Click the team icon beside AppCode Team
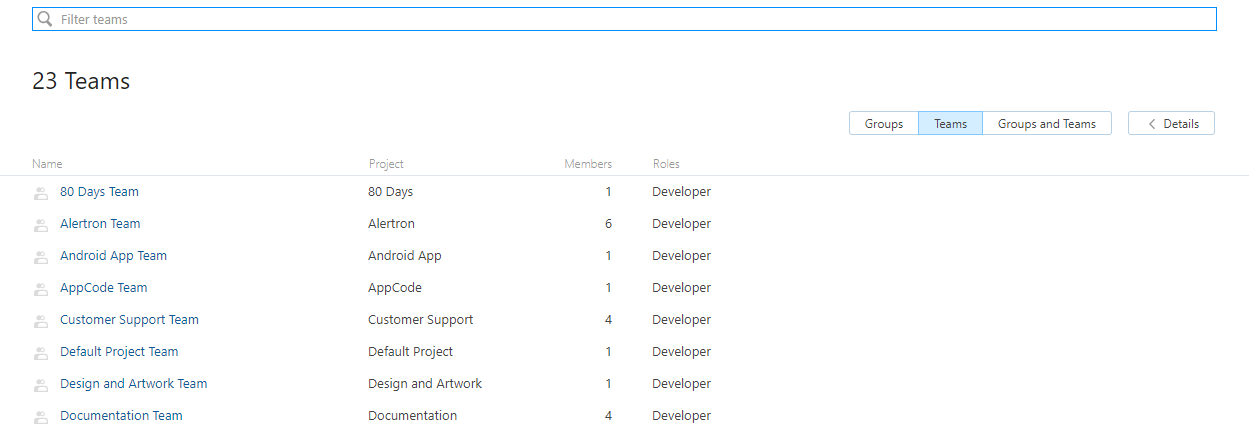Screen dimensions: 1249x430 coord(41,289)
